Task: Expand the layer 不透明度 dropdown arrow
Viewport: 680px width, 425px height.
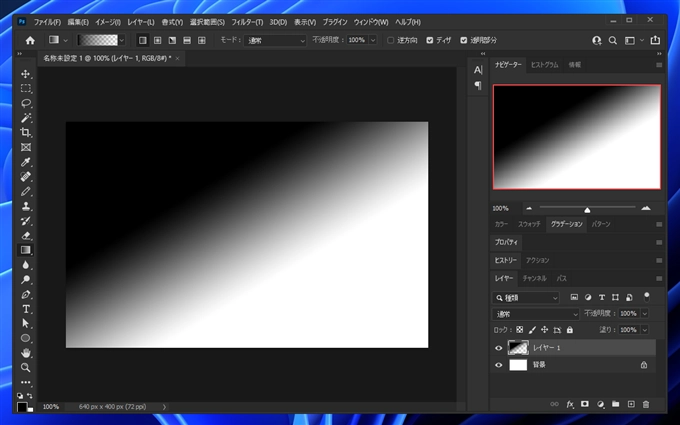Action: pyautogui.click(x=645, y=313)
